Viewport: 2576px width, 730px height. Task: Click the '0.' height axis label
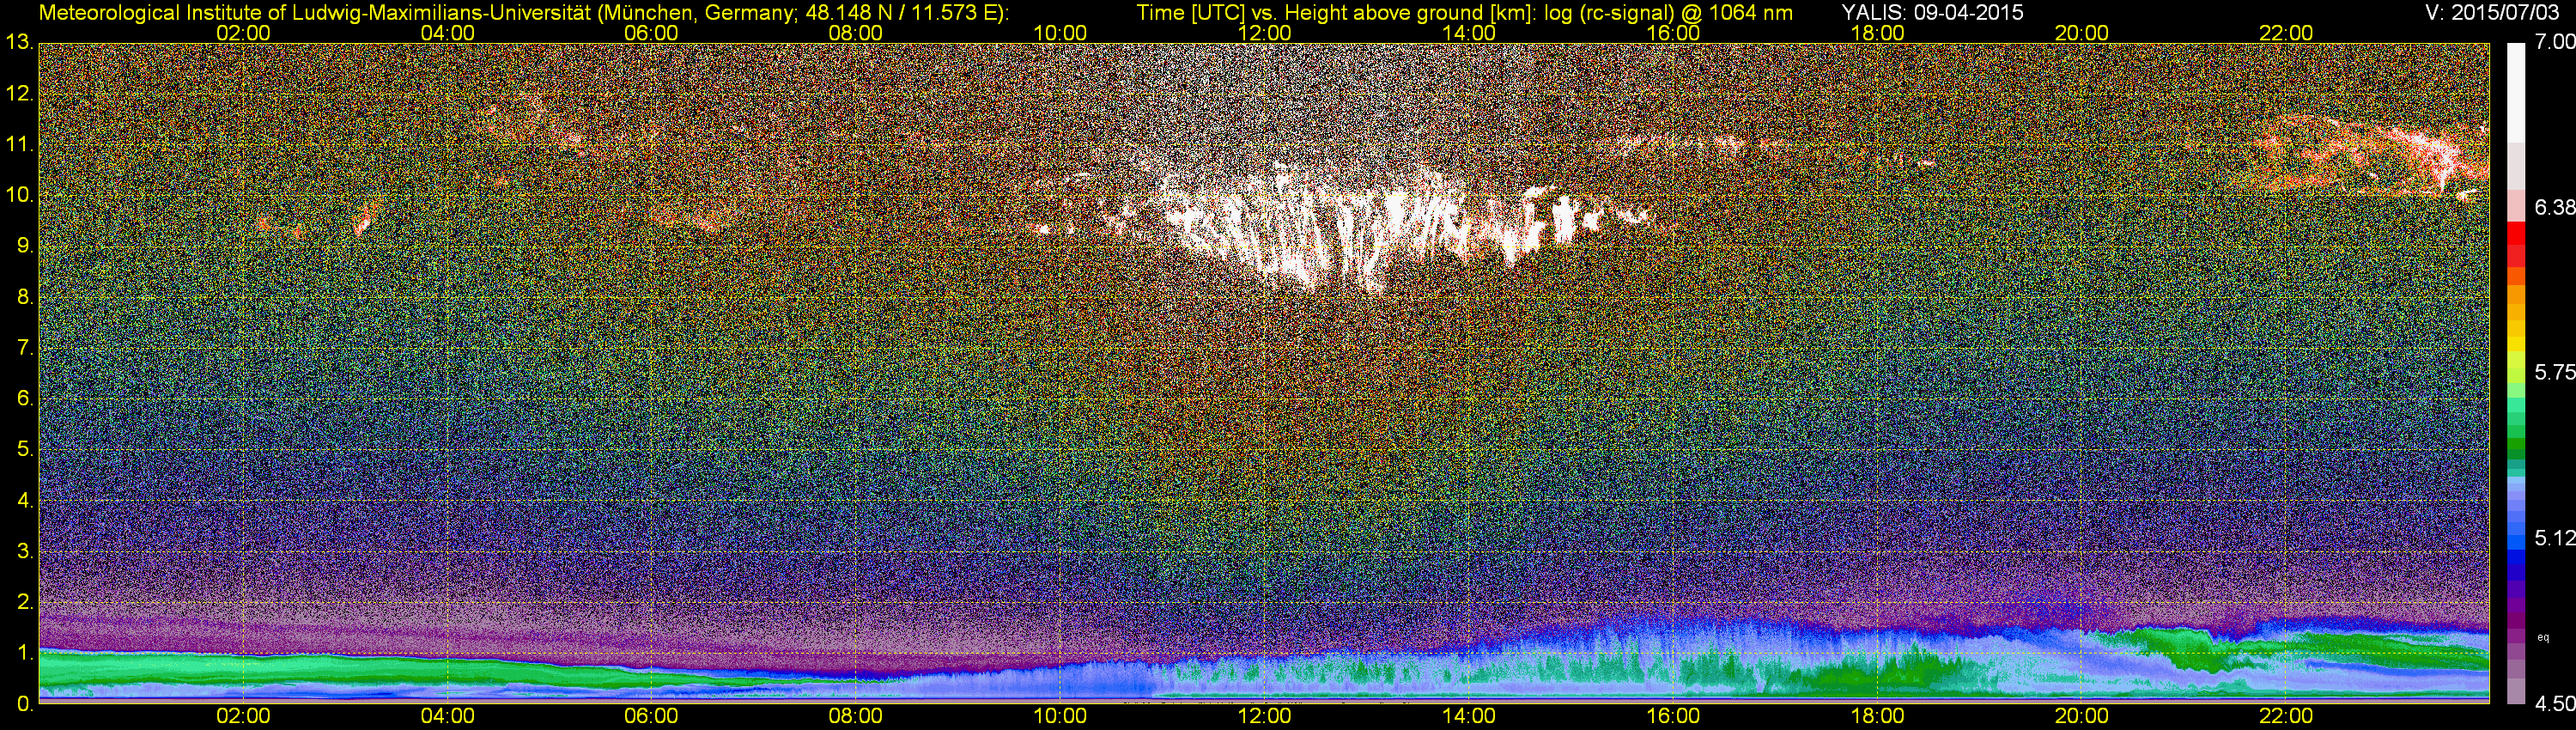pos(24,704)
